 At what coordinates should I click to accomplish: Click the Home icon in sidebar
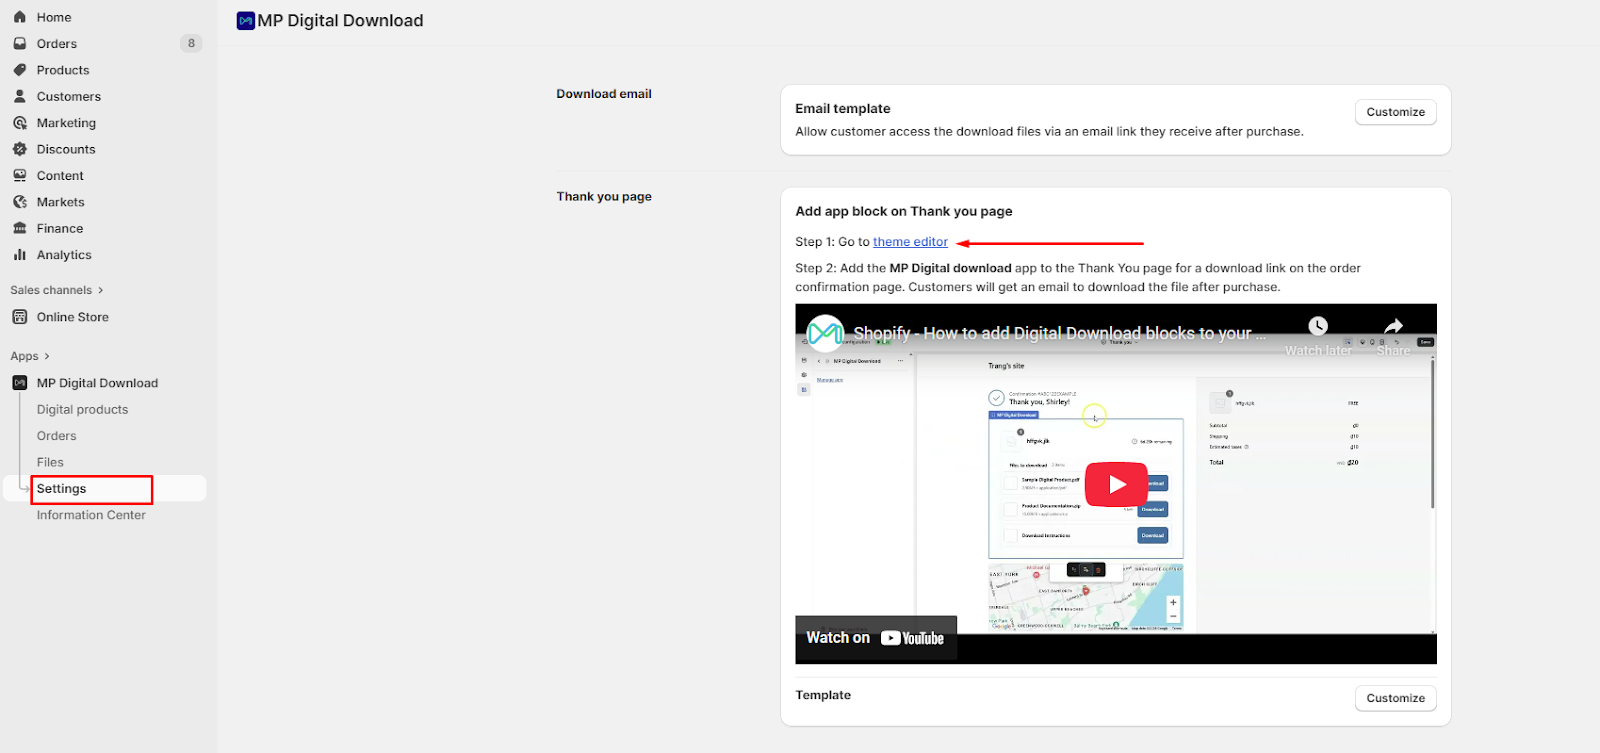click(x=19, y=17)
